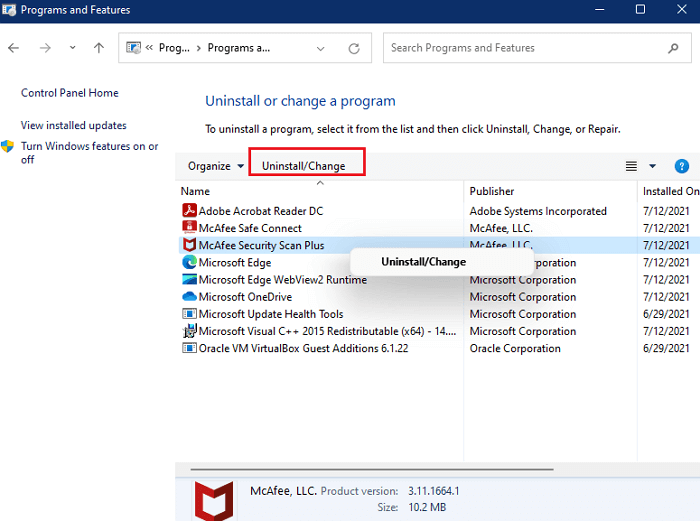
Task: Click into Search Programs and Features box
Action: tap(537, 48)
